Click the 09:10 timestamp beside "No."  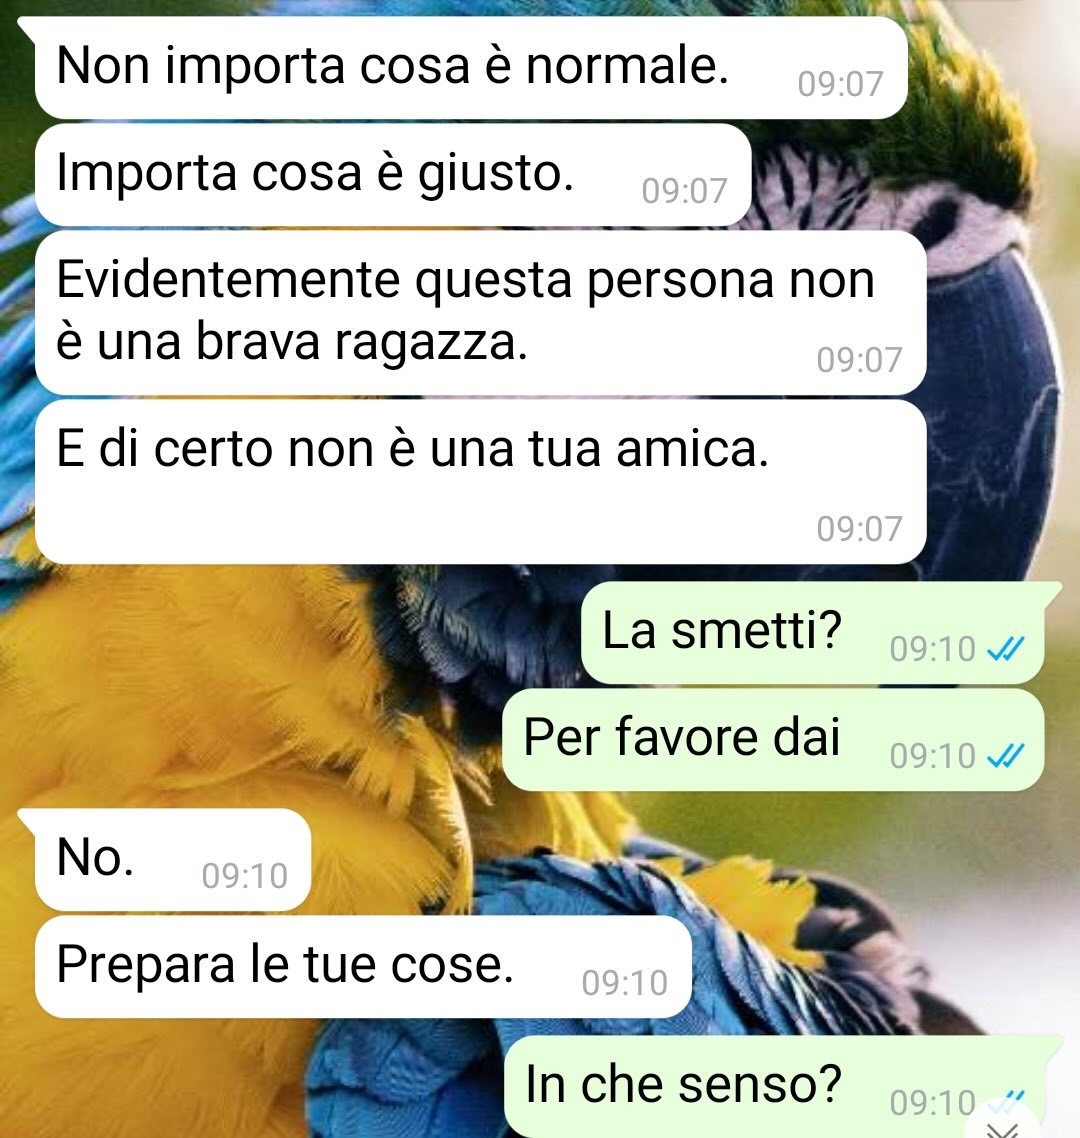[245, 876]
